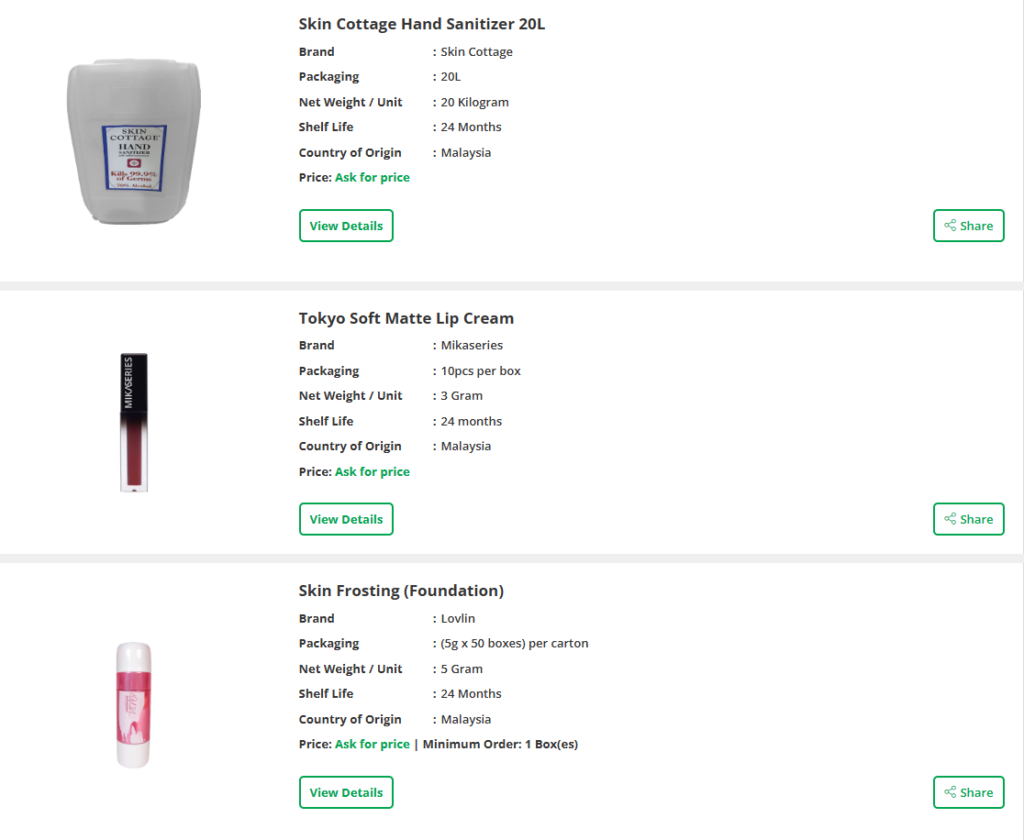Screen dimensions: 1024x840
Task: Click the share icon for Skin Frosting Foundation
Action: coord(951,792)
